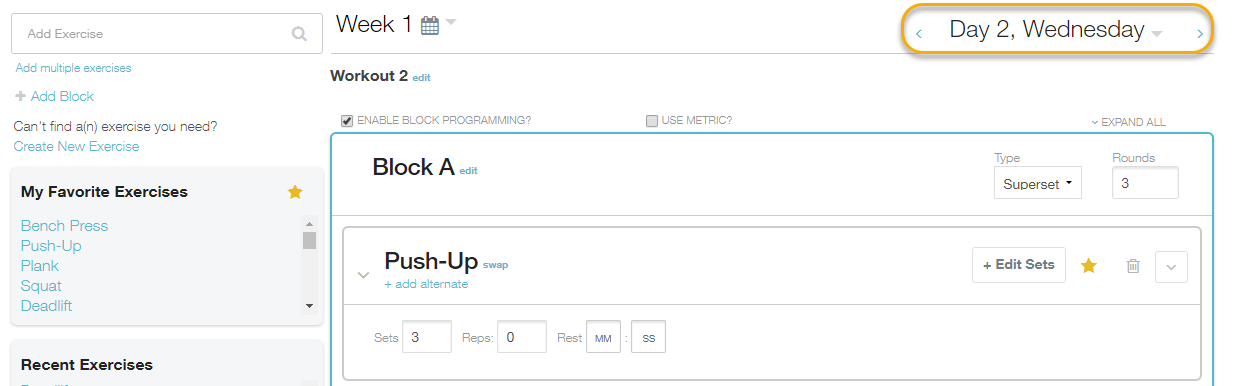This screenshot has height=386, width=1234.
Task: Select Bench Press from favorites
Action: 64,226
